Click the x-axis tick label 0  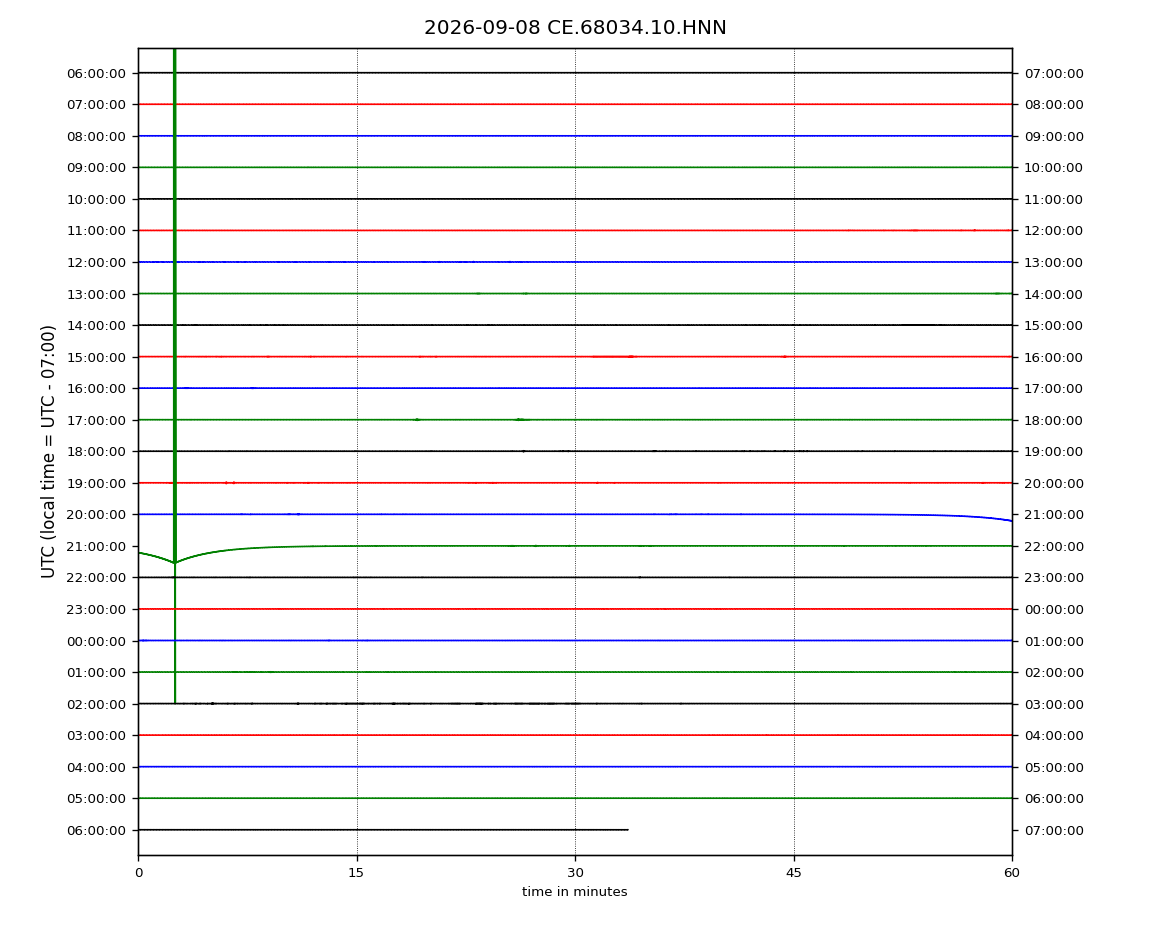(x=139, y=873)
